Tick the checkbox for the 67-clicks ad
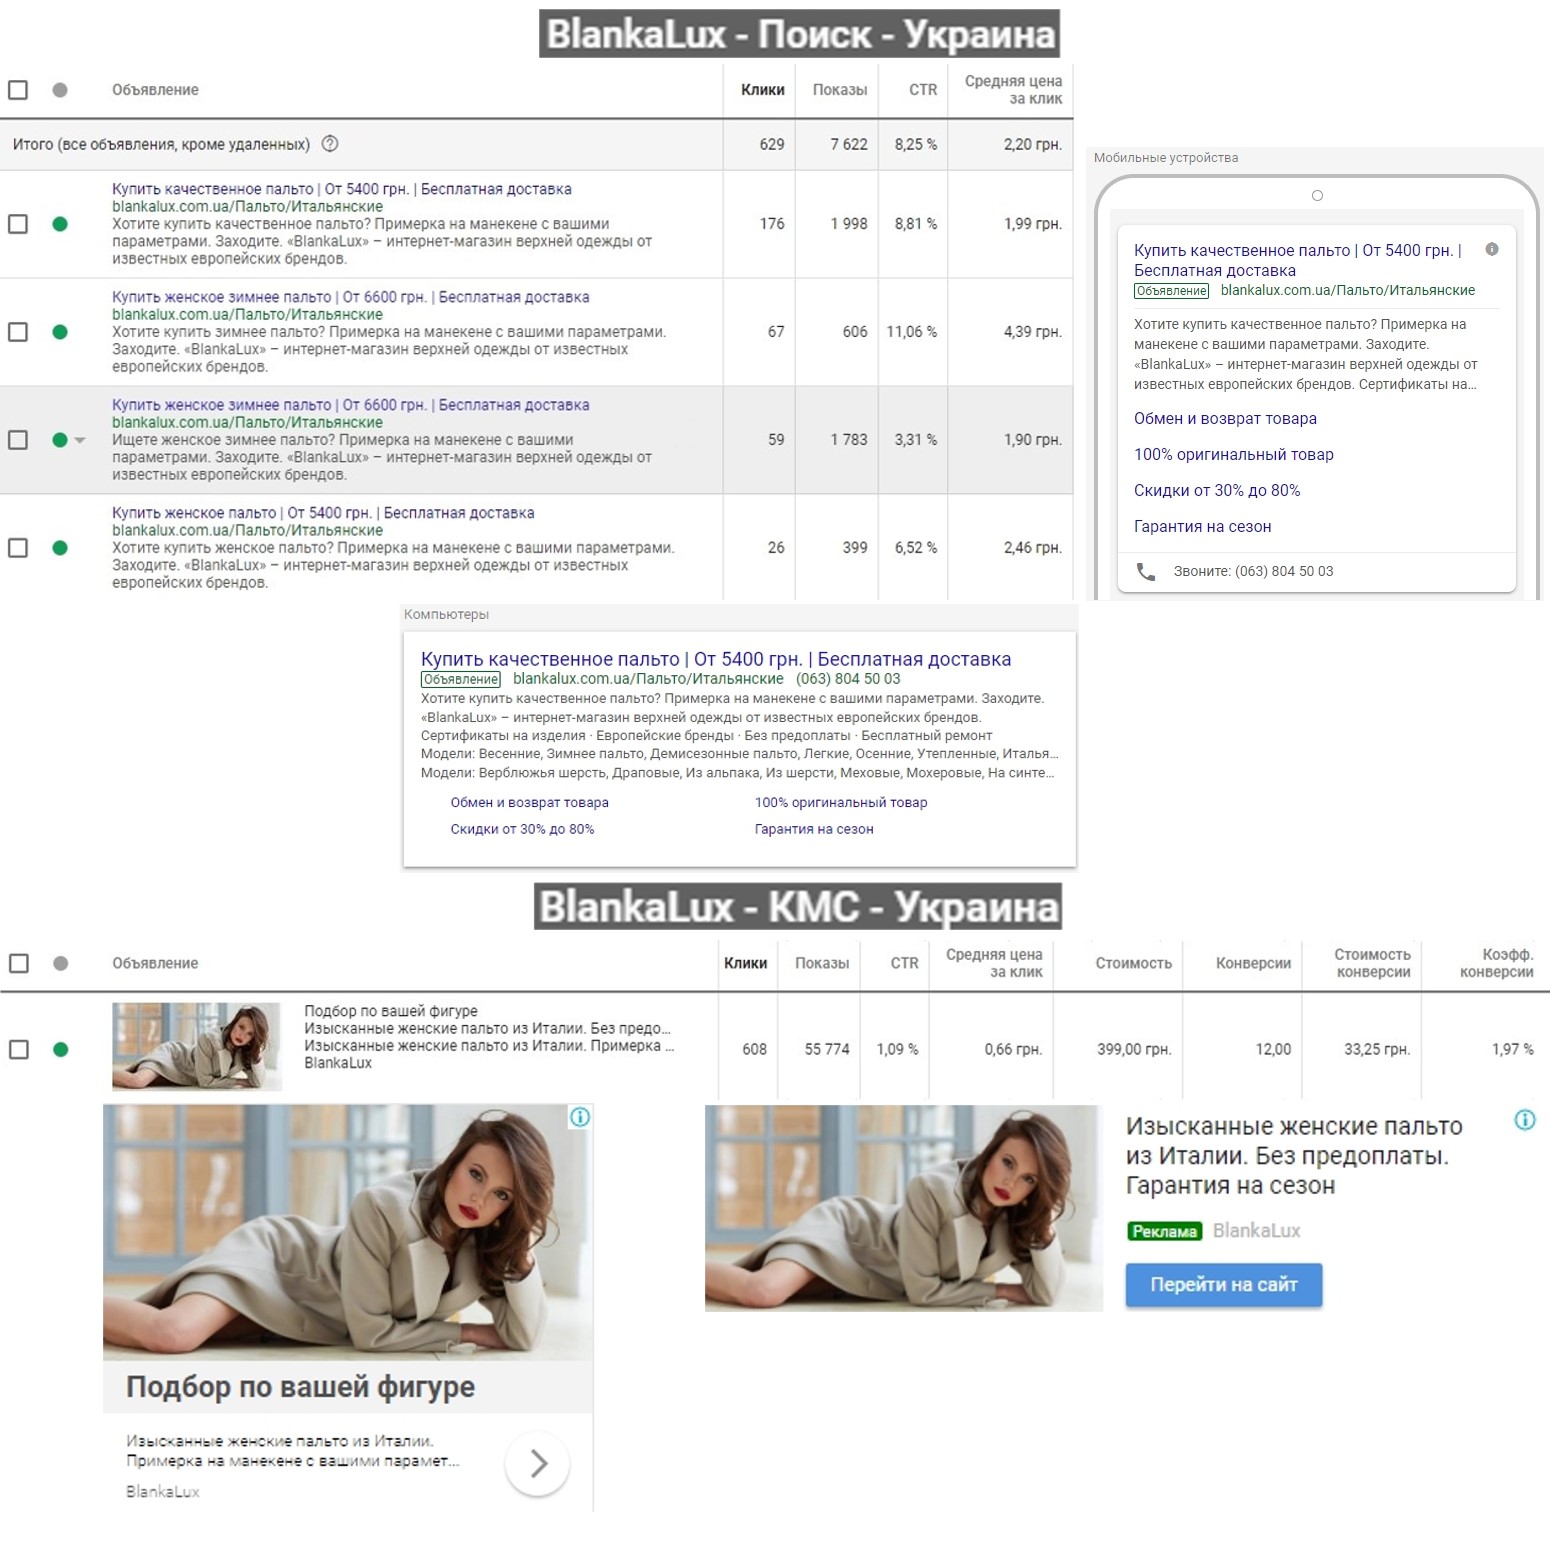 [18, 332]
